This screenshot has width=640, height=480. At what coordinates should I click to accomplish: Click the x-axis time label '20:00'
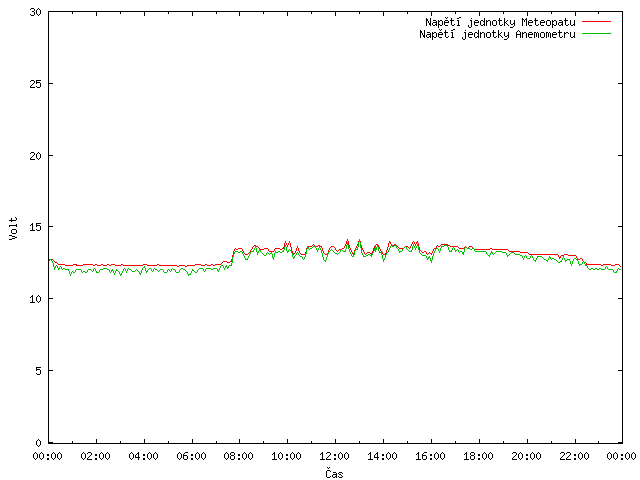(526, 456)
